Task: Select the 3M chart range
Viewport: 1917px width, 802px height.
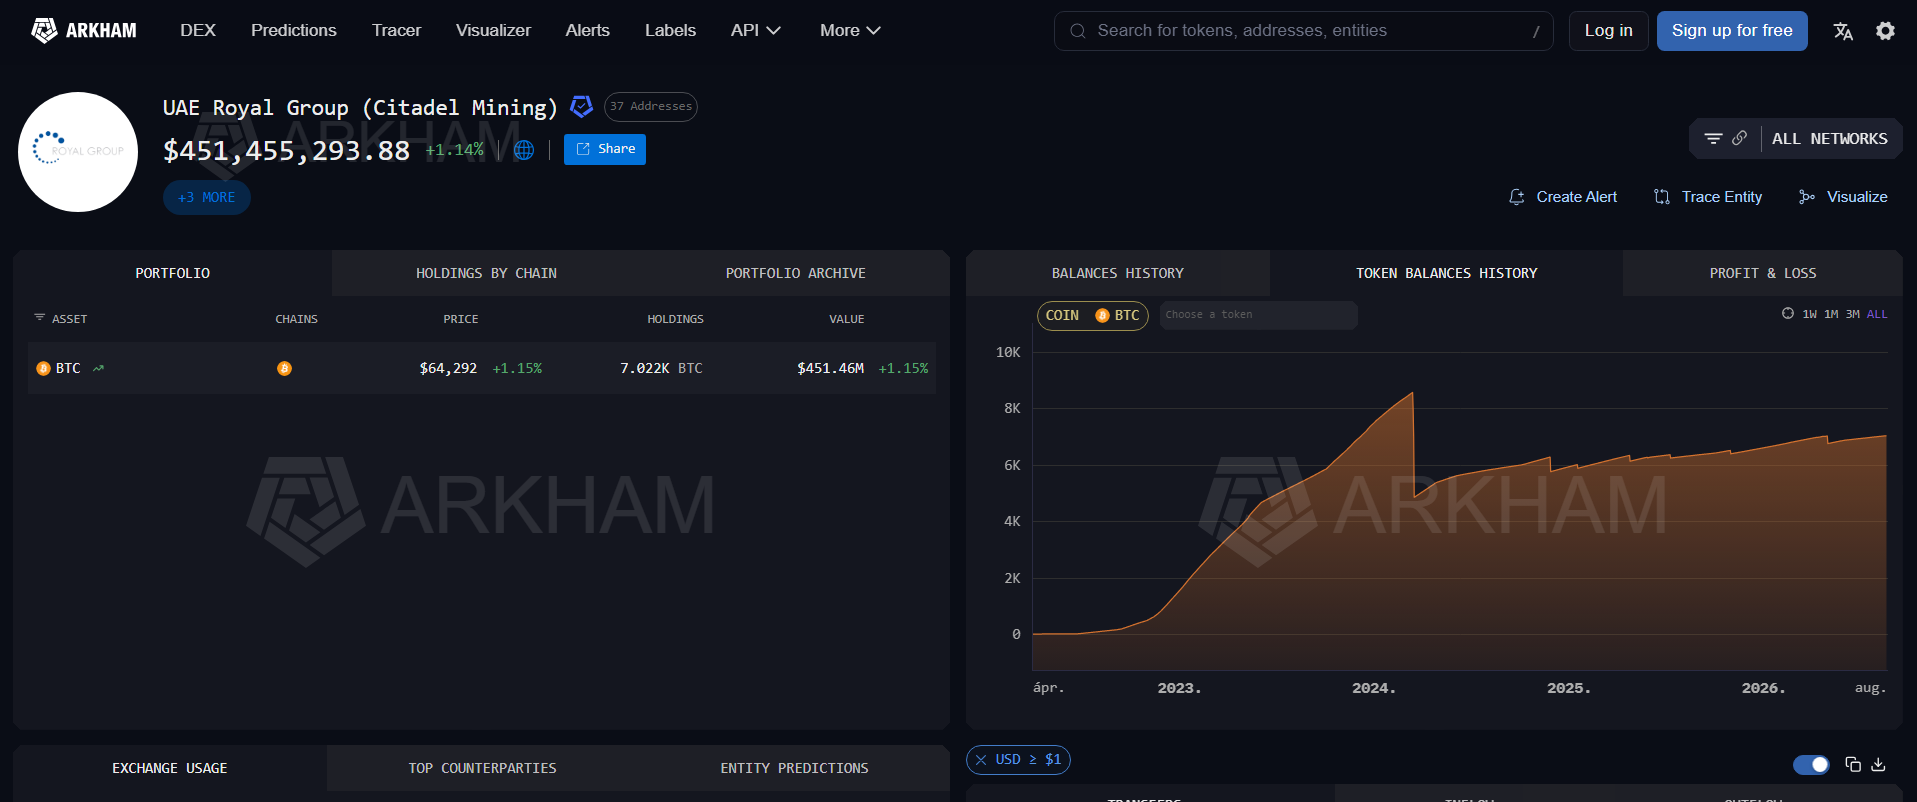Action: pos(1853,314)
